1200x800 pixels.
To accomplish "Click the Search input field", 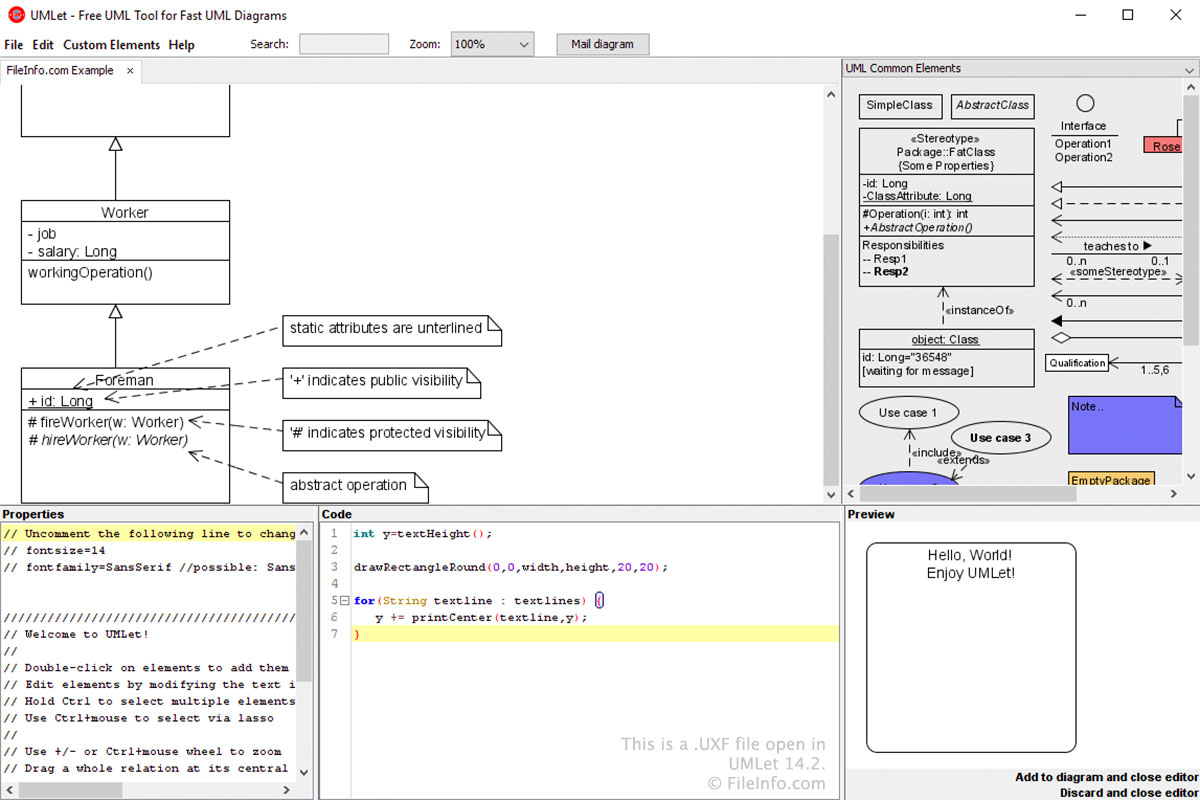I will (344, 44).
